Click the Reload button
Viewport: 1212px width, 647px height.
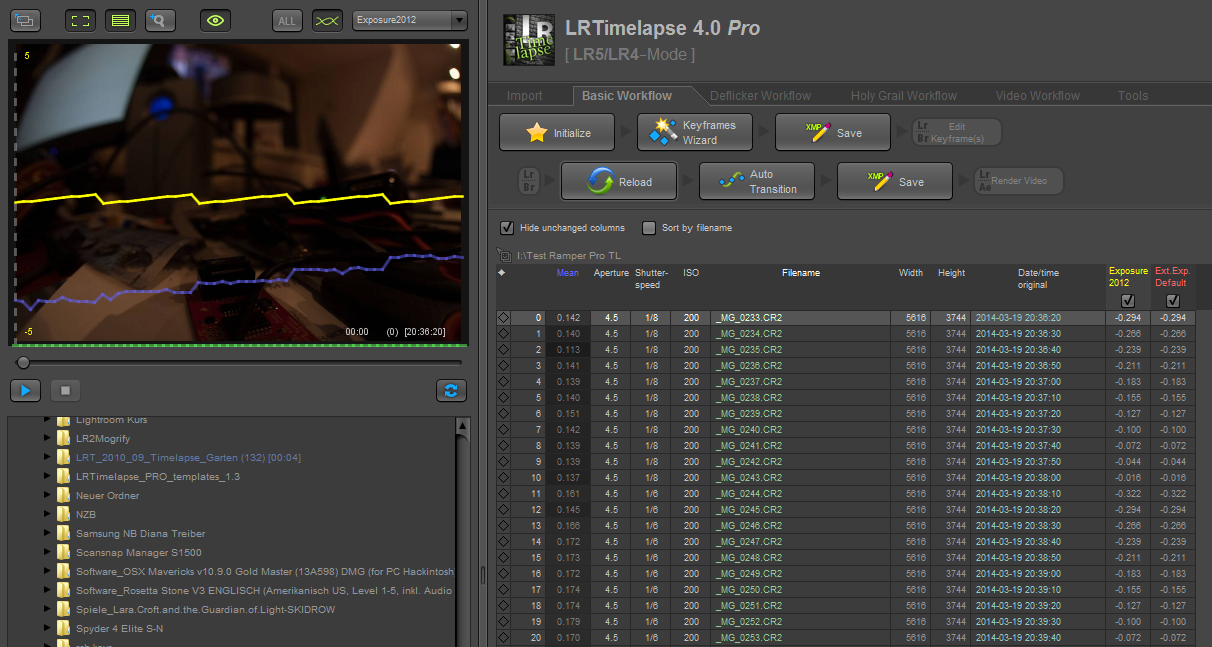point(619,181)
